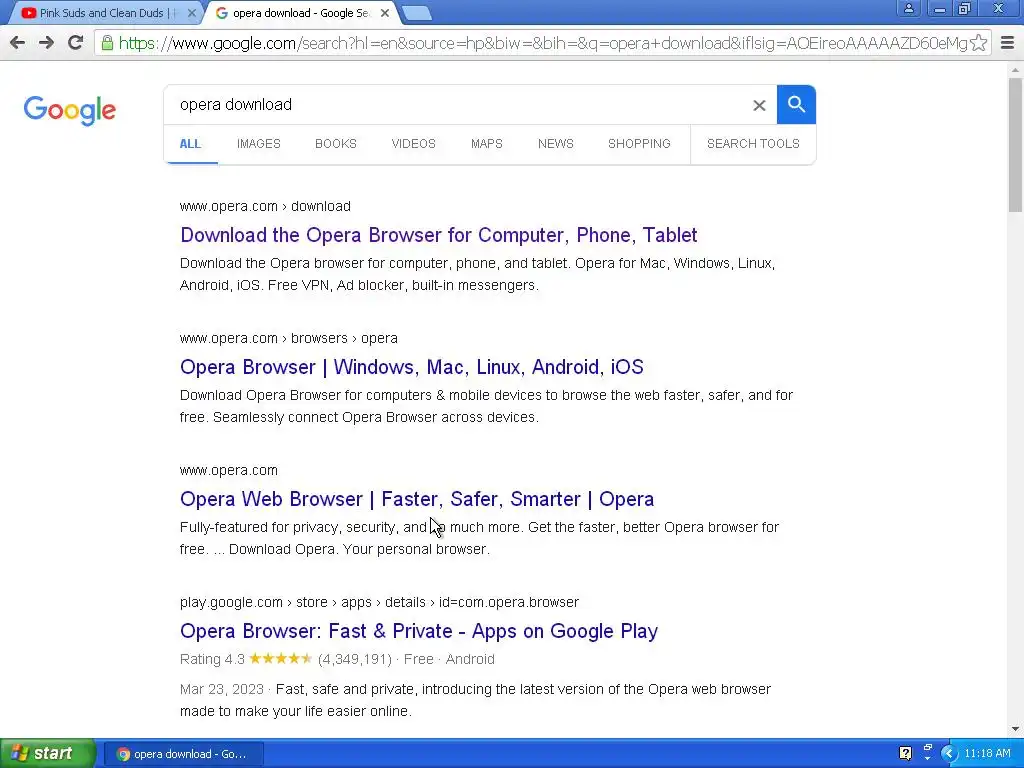Click the scrollbar up arrow
This screenshot has width=1024, height=768.
click(x=1015, y=70)
